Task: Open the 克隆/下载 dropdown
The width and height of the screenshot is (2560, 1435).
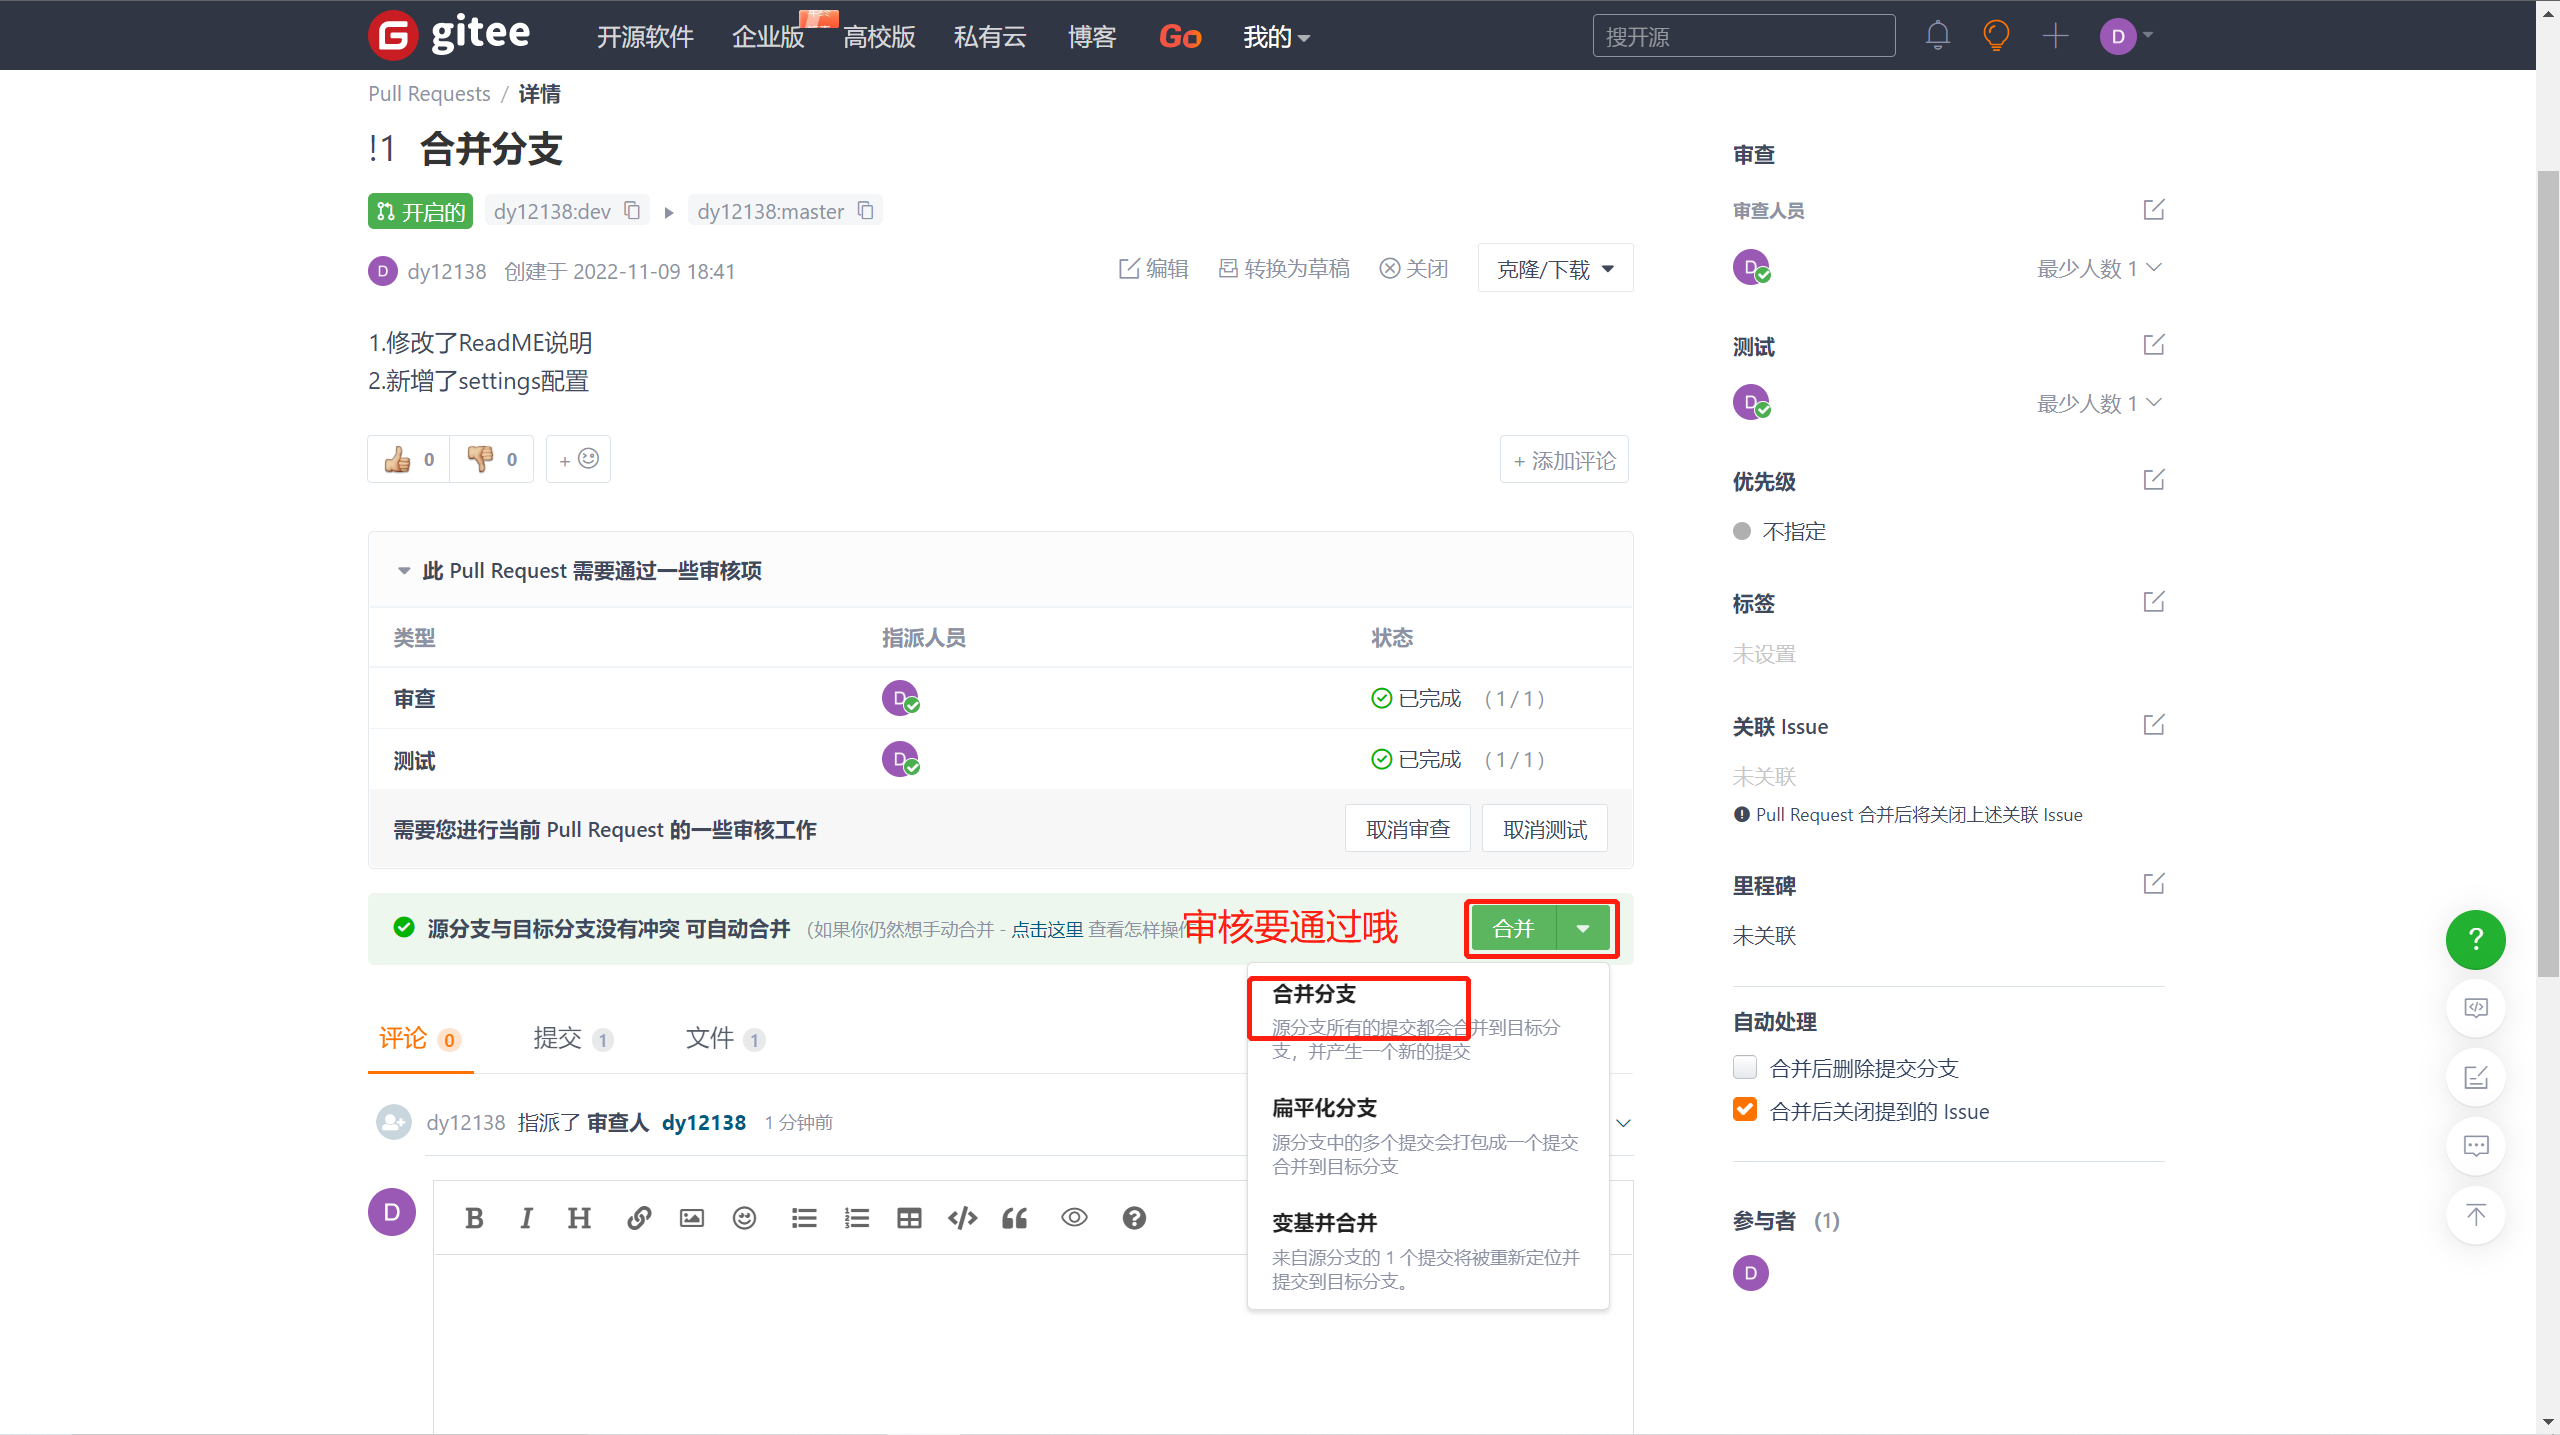Action: (x=1555, y=269)
